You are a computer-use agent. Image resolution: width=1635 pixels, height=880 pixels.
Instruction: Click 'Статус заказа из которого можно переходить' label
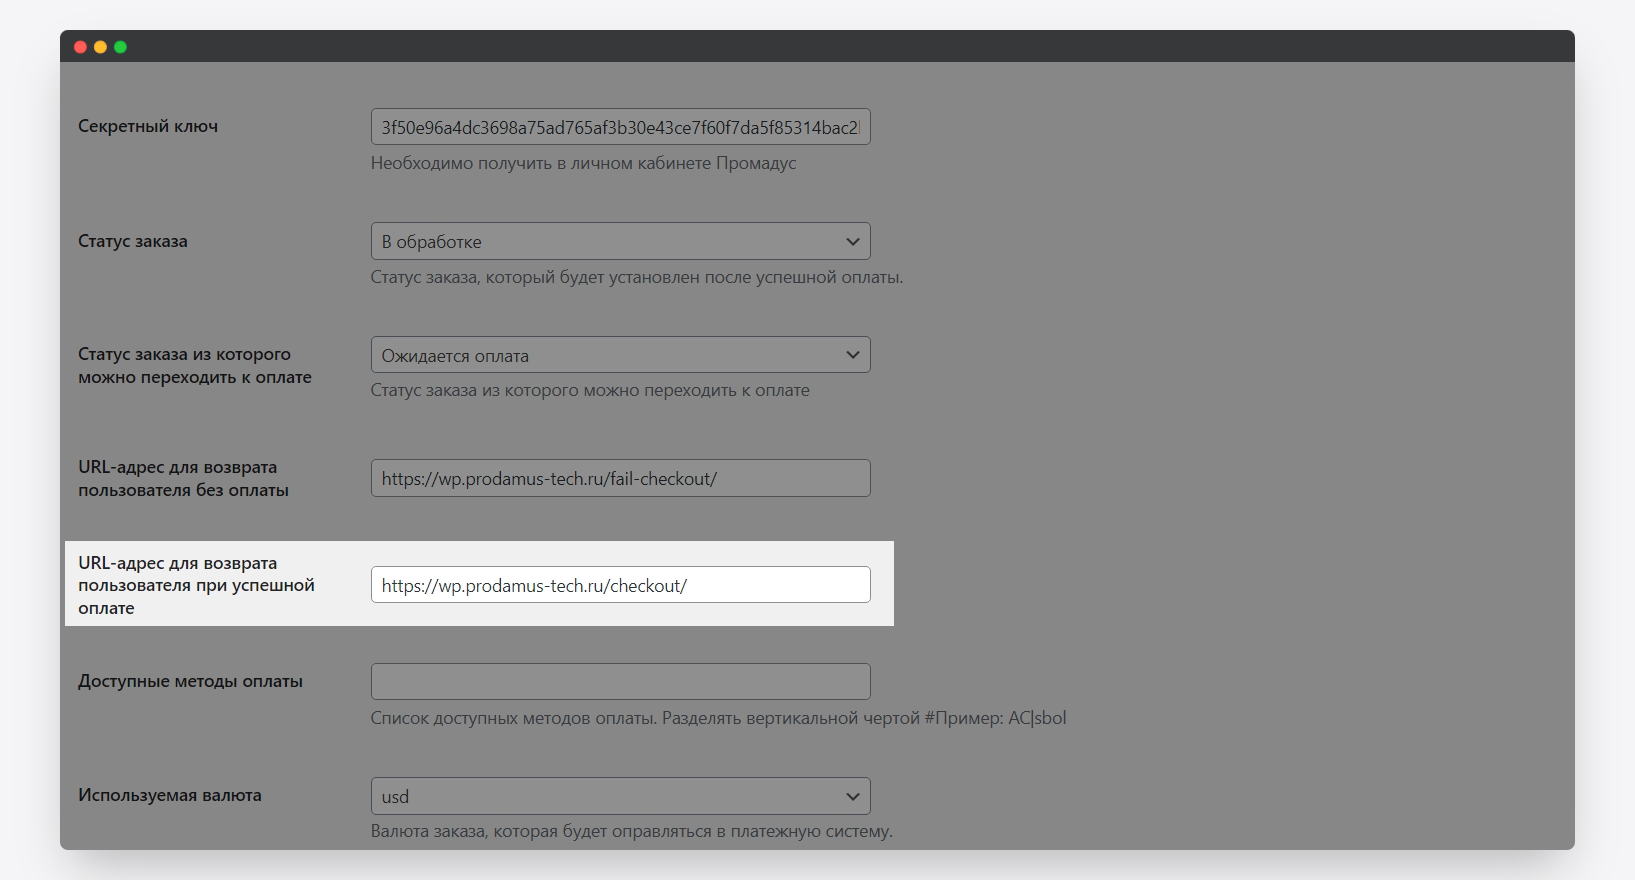click(194, 365)
